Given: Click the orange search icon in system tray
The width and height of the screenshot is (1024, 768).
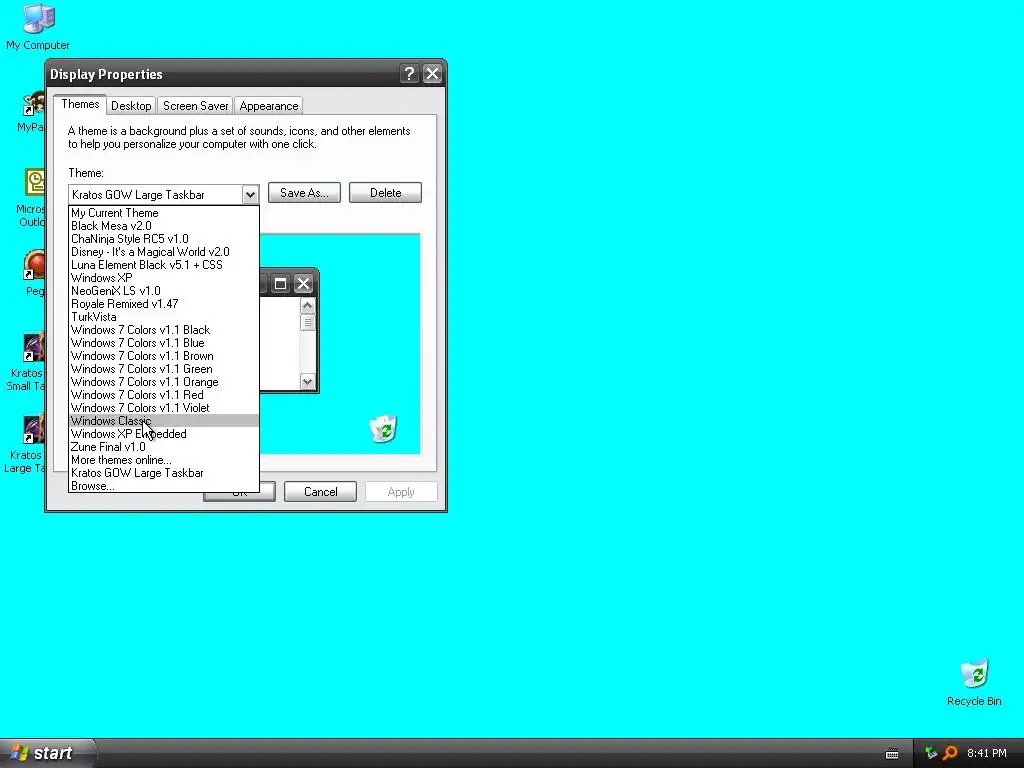Looking at the screenshot, I should [950, 753].
